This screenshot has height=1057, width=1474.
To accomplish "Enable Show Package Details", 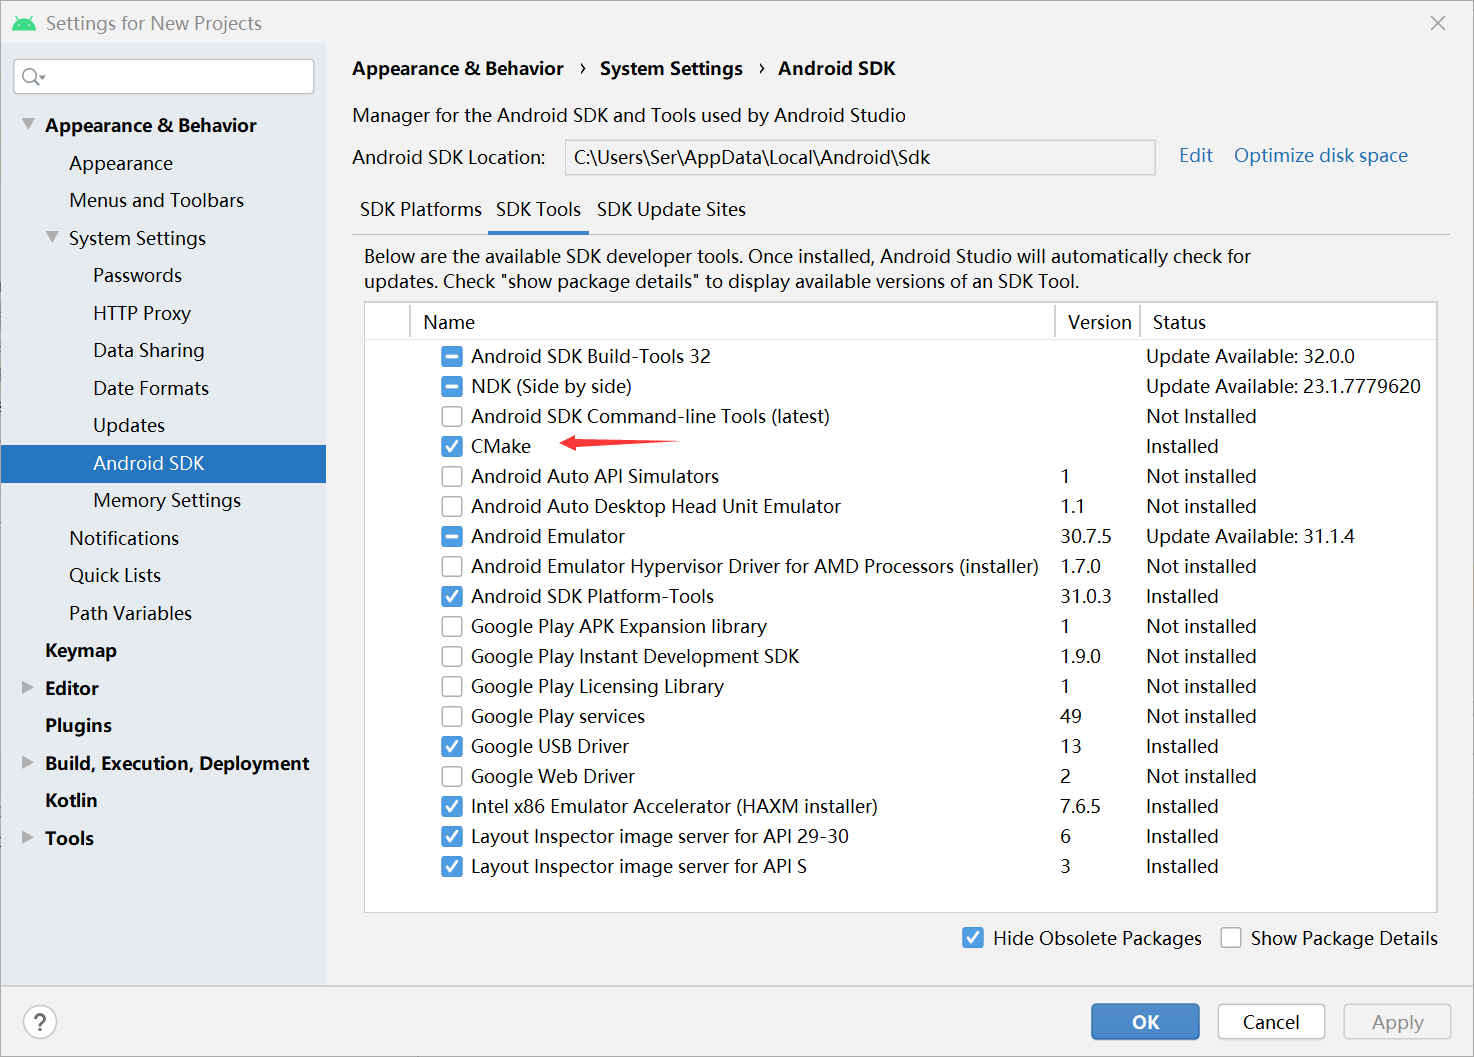I will tap(1231, 938).
